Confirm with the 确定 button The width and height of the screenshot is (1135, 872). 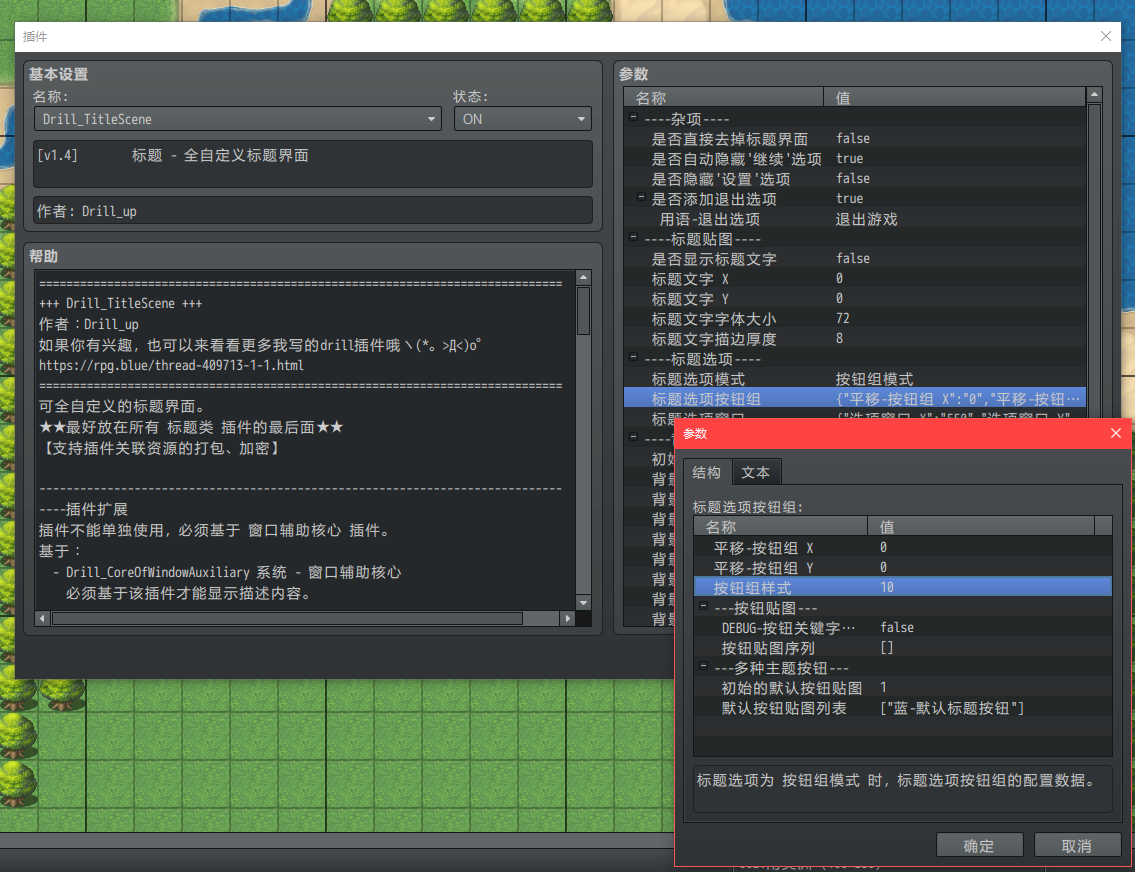pyautogui.click(x=979, y=845)
